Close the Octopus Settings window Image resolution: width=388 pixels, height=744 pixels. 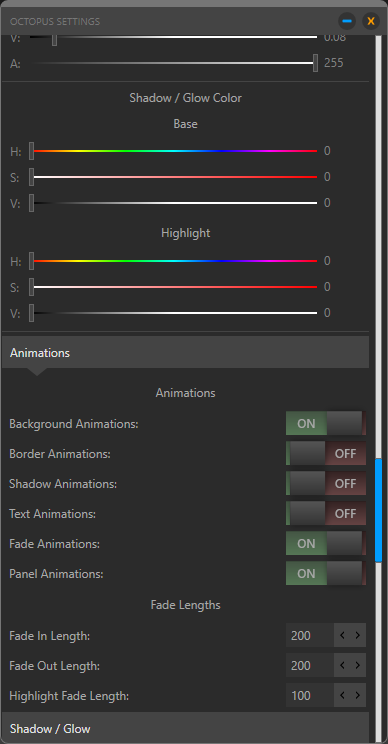point(371,21)
